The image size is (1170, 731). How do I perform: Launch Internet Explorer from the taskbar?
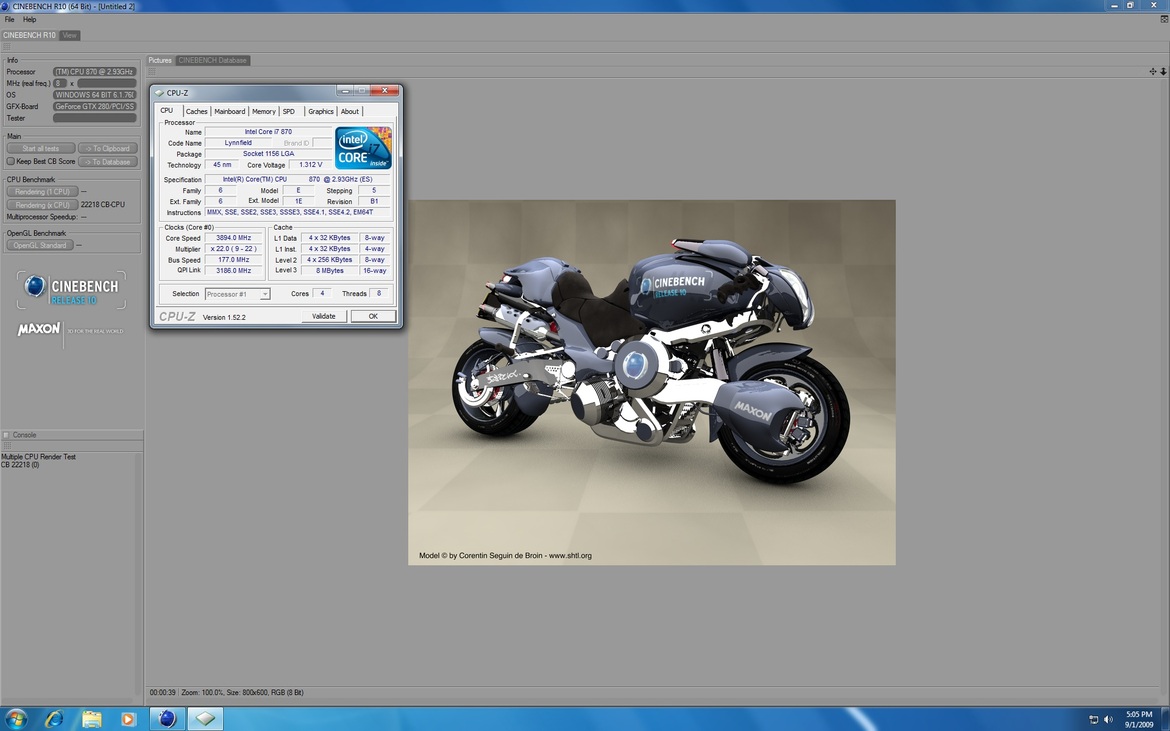pos(54,719)
